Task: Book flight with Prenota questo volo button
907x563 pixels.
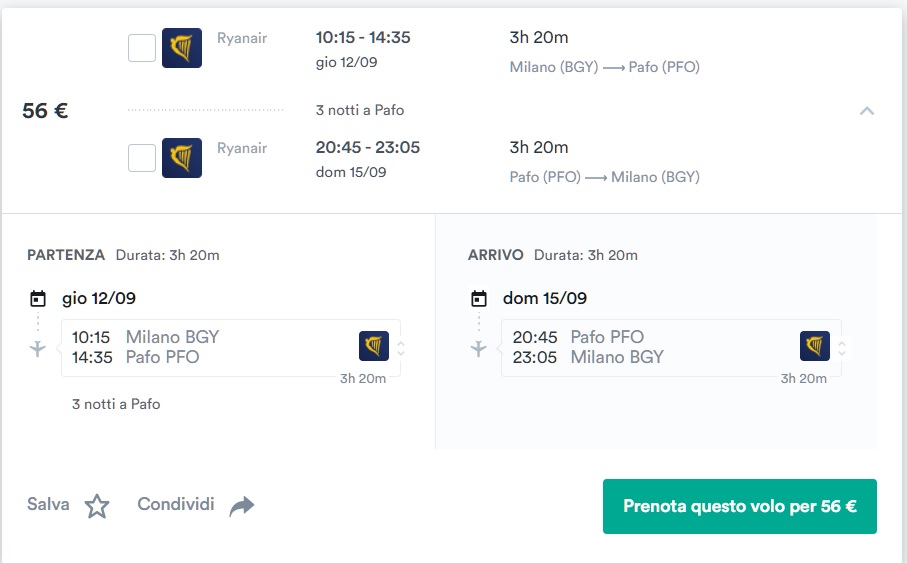Action: [739, 506]
